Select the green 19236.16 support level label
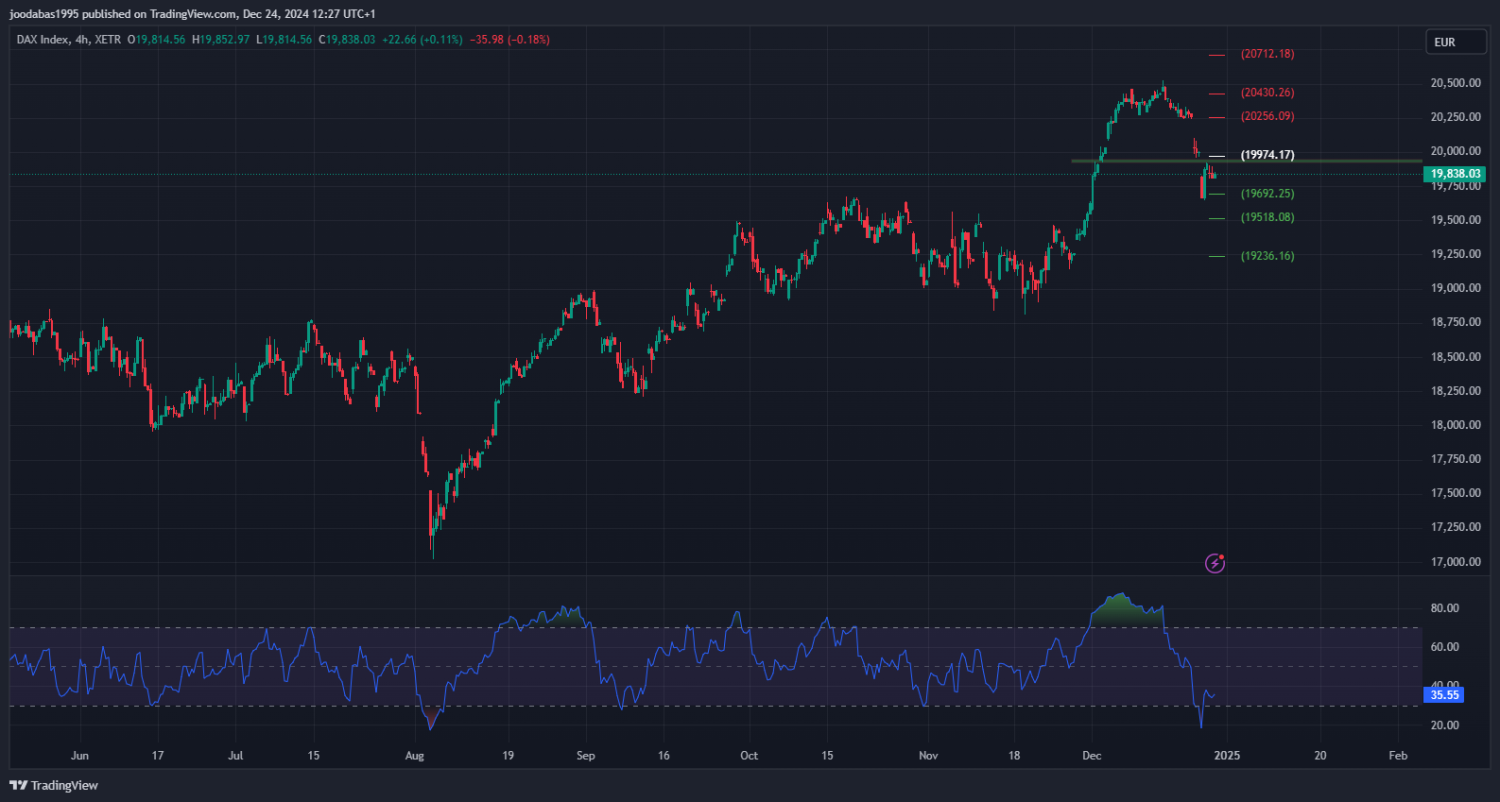1500x802 pixels. point(1267,257)
